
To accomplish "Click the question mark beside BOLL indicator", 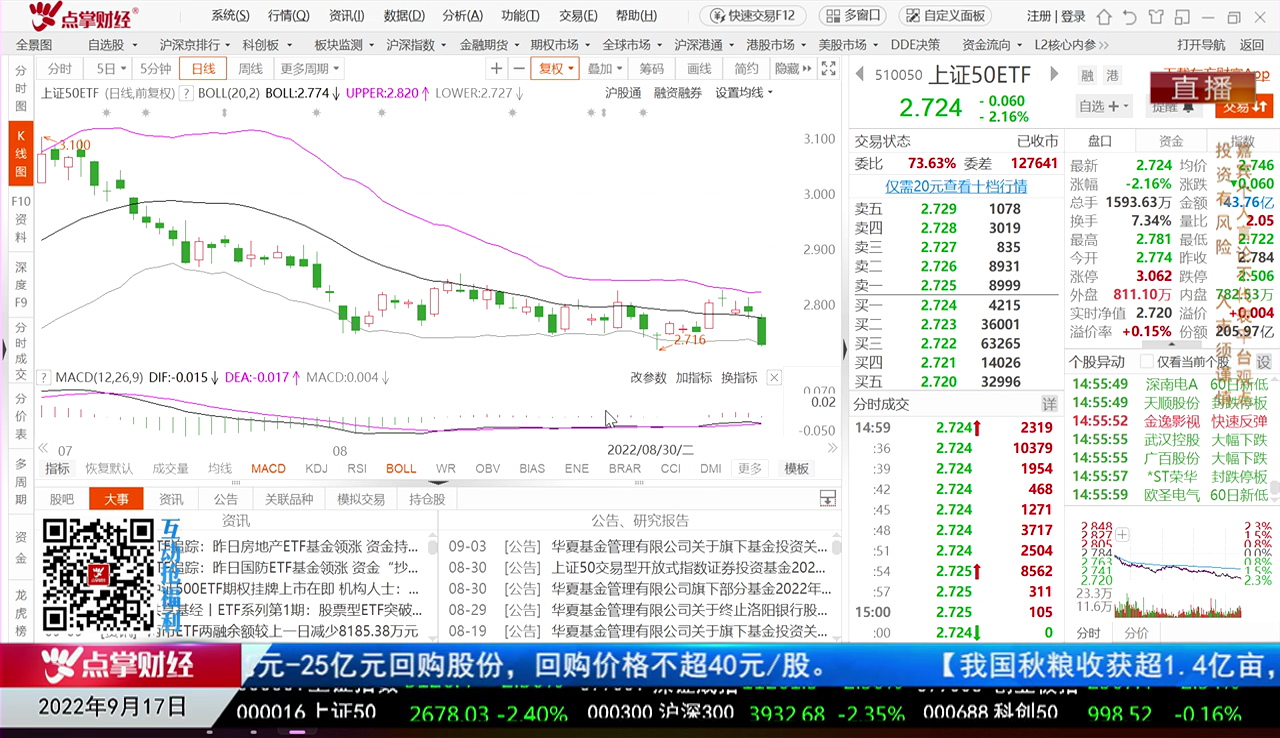I will click(x=187, y=93).
